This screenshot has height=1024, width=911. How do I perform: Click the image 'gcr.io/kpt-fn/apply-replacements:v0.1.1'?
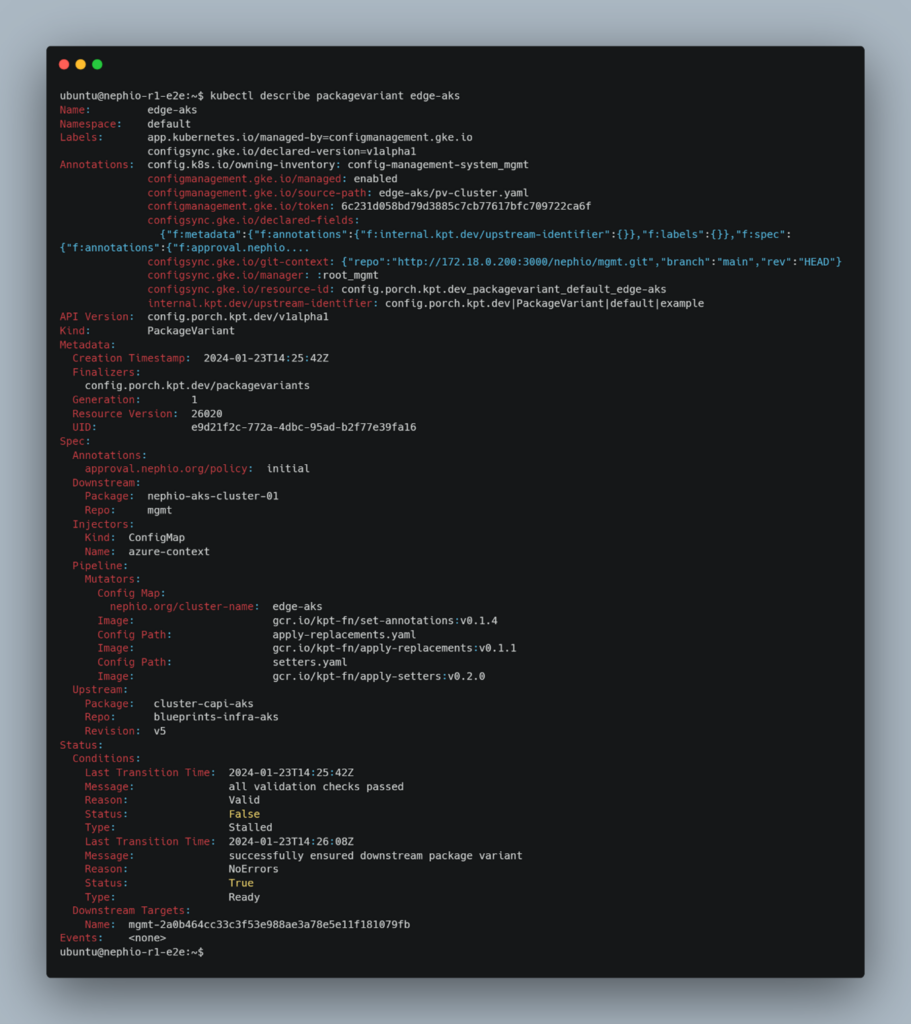pos(394,648)
